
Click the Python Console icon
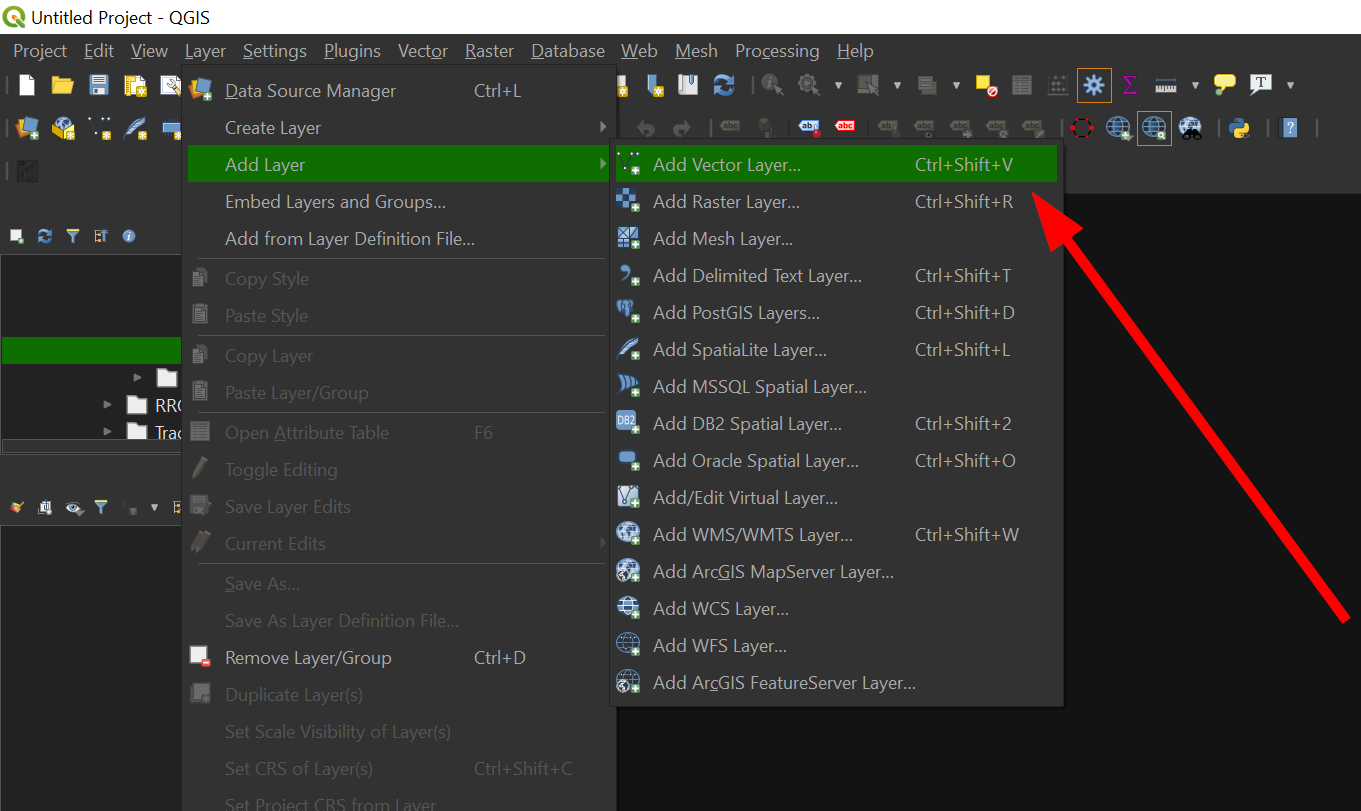tap(1240, 128)
